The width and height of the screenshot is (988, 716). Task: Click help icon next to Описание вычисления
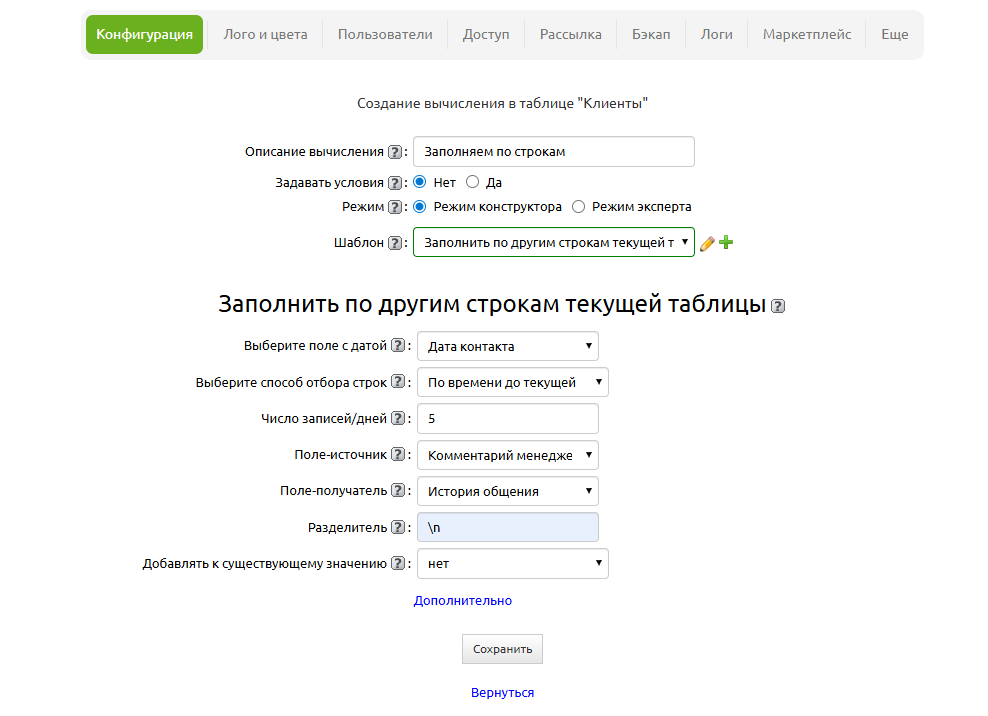(x=394, y=152)
